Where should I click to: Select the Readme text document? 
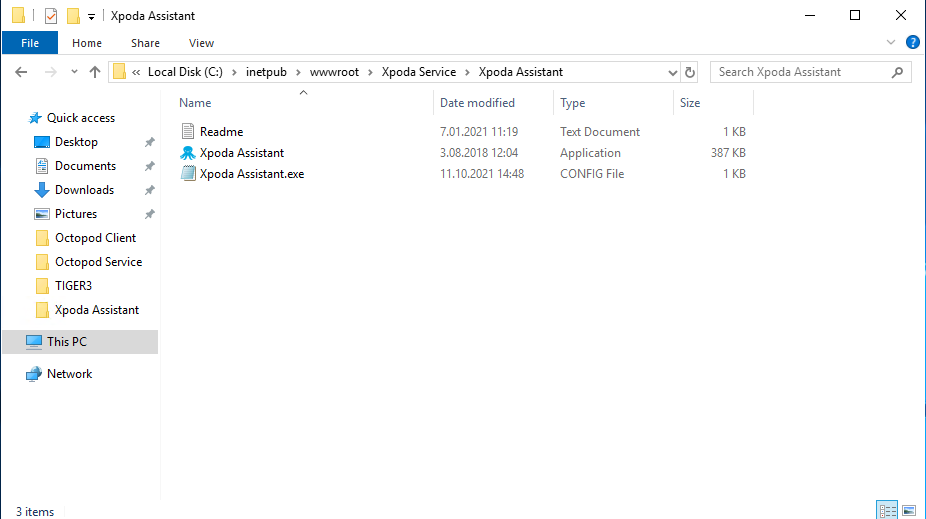(221, 132)
